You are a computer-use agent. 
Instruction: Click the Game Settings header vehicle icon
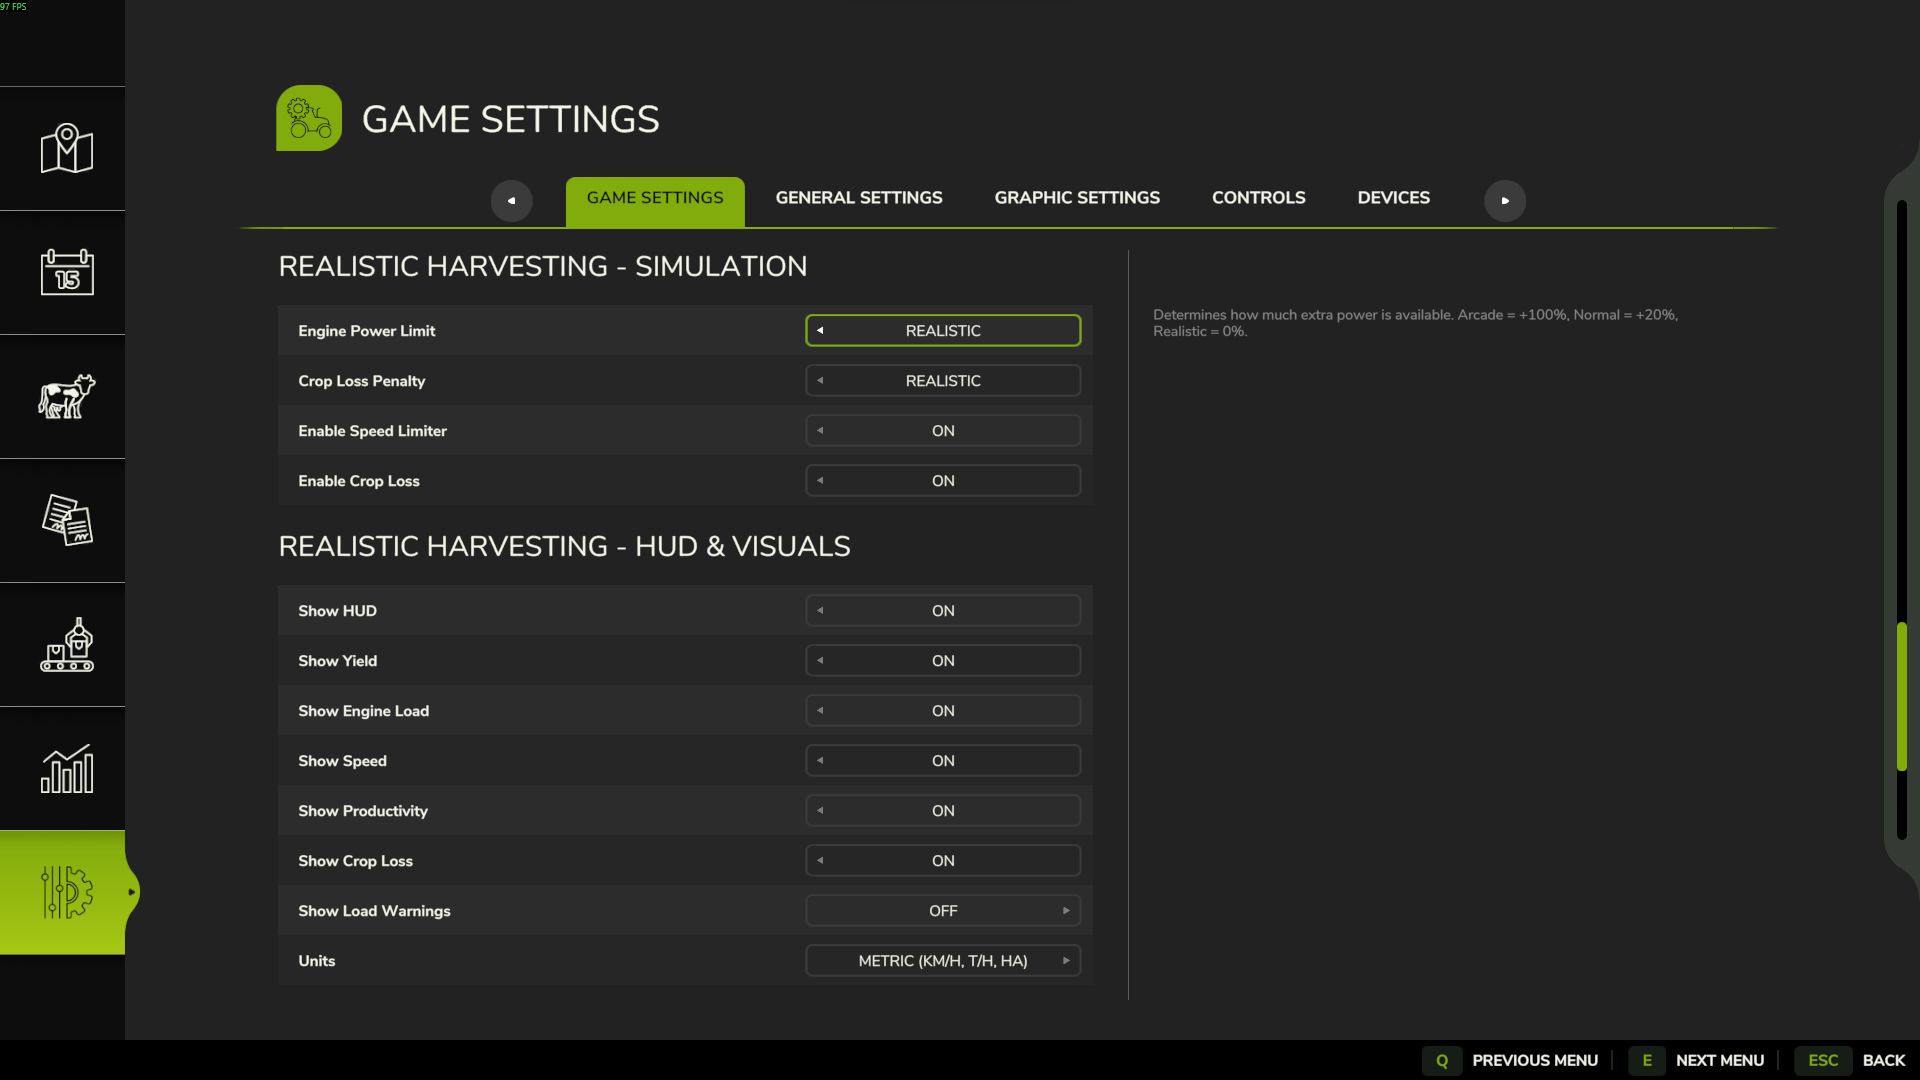(x=308, y=117)
